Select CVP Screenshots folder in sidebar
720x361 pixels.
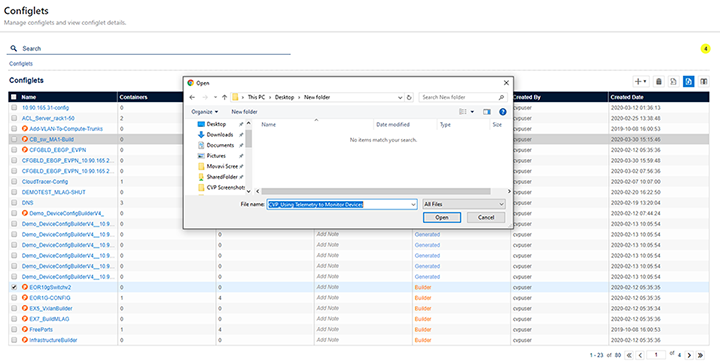tap(225, 187)
